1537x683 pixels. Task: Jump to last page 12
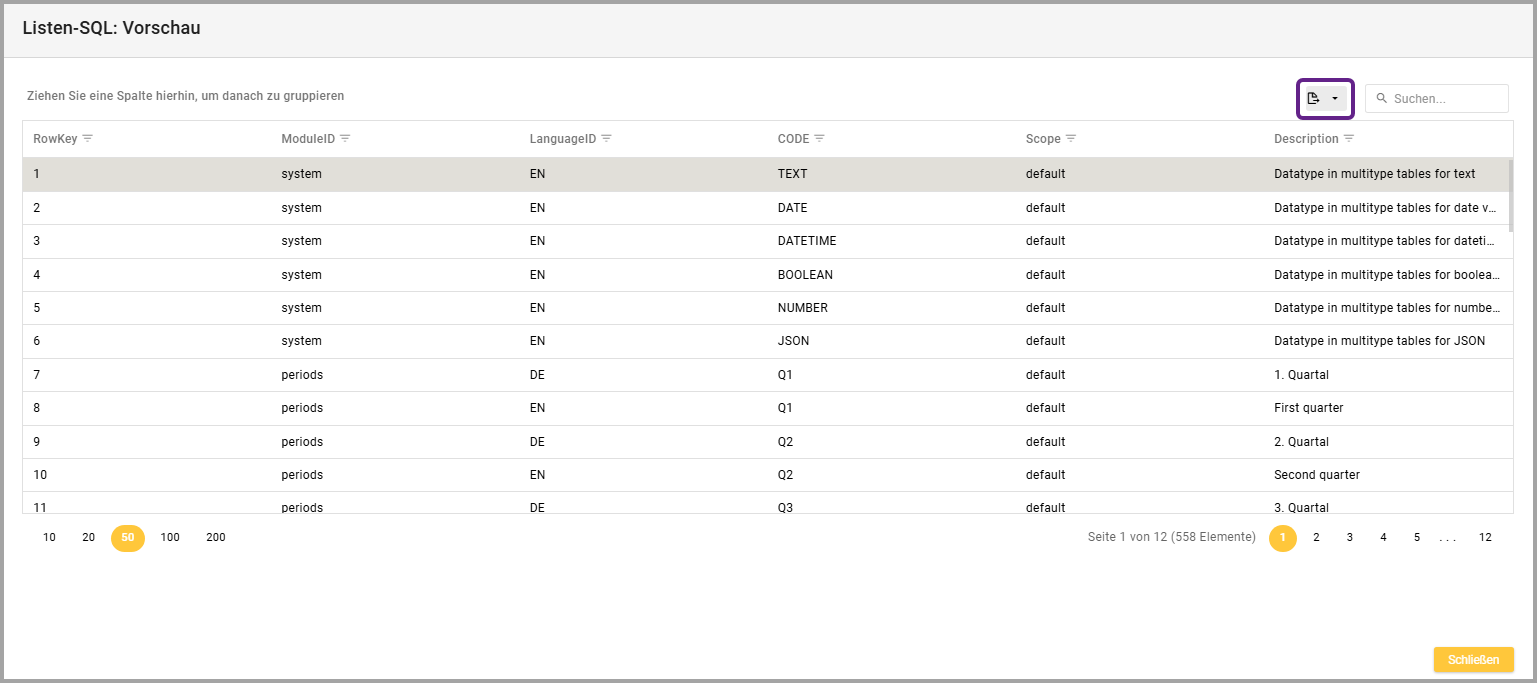click(x=1485, y=538)
